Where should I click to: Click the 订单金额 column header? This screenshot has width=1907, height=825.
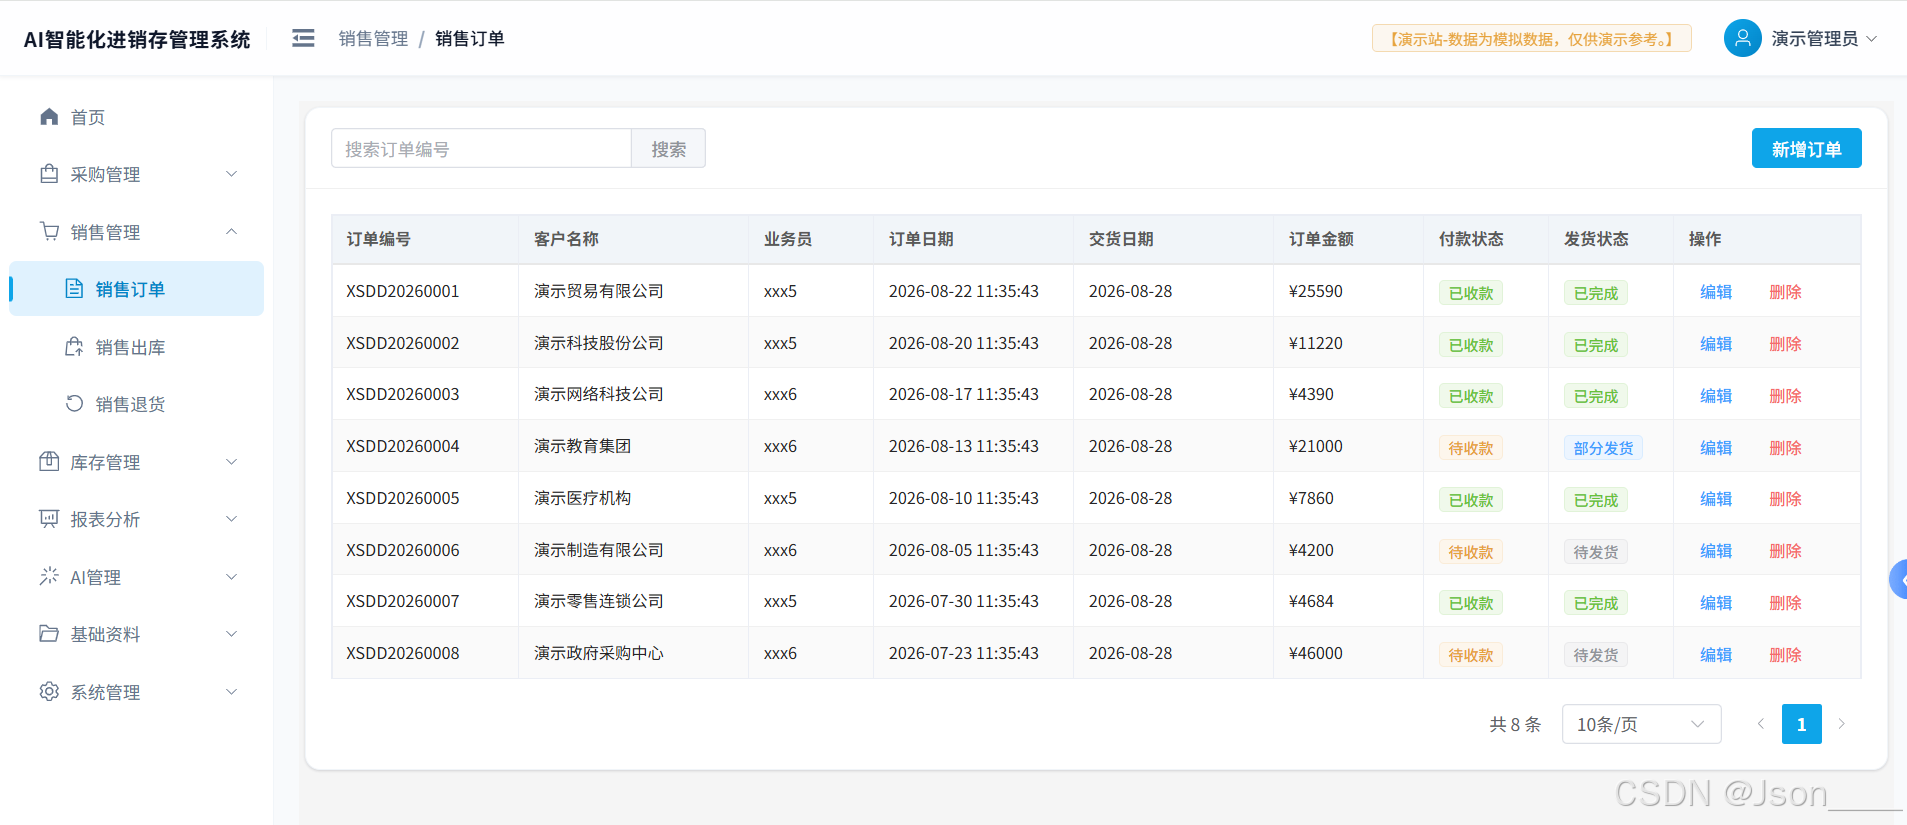pyautogui.click(x=1321, y=239)
